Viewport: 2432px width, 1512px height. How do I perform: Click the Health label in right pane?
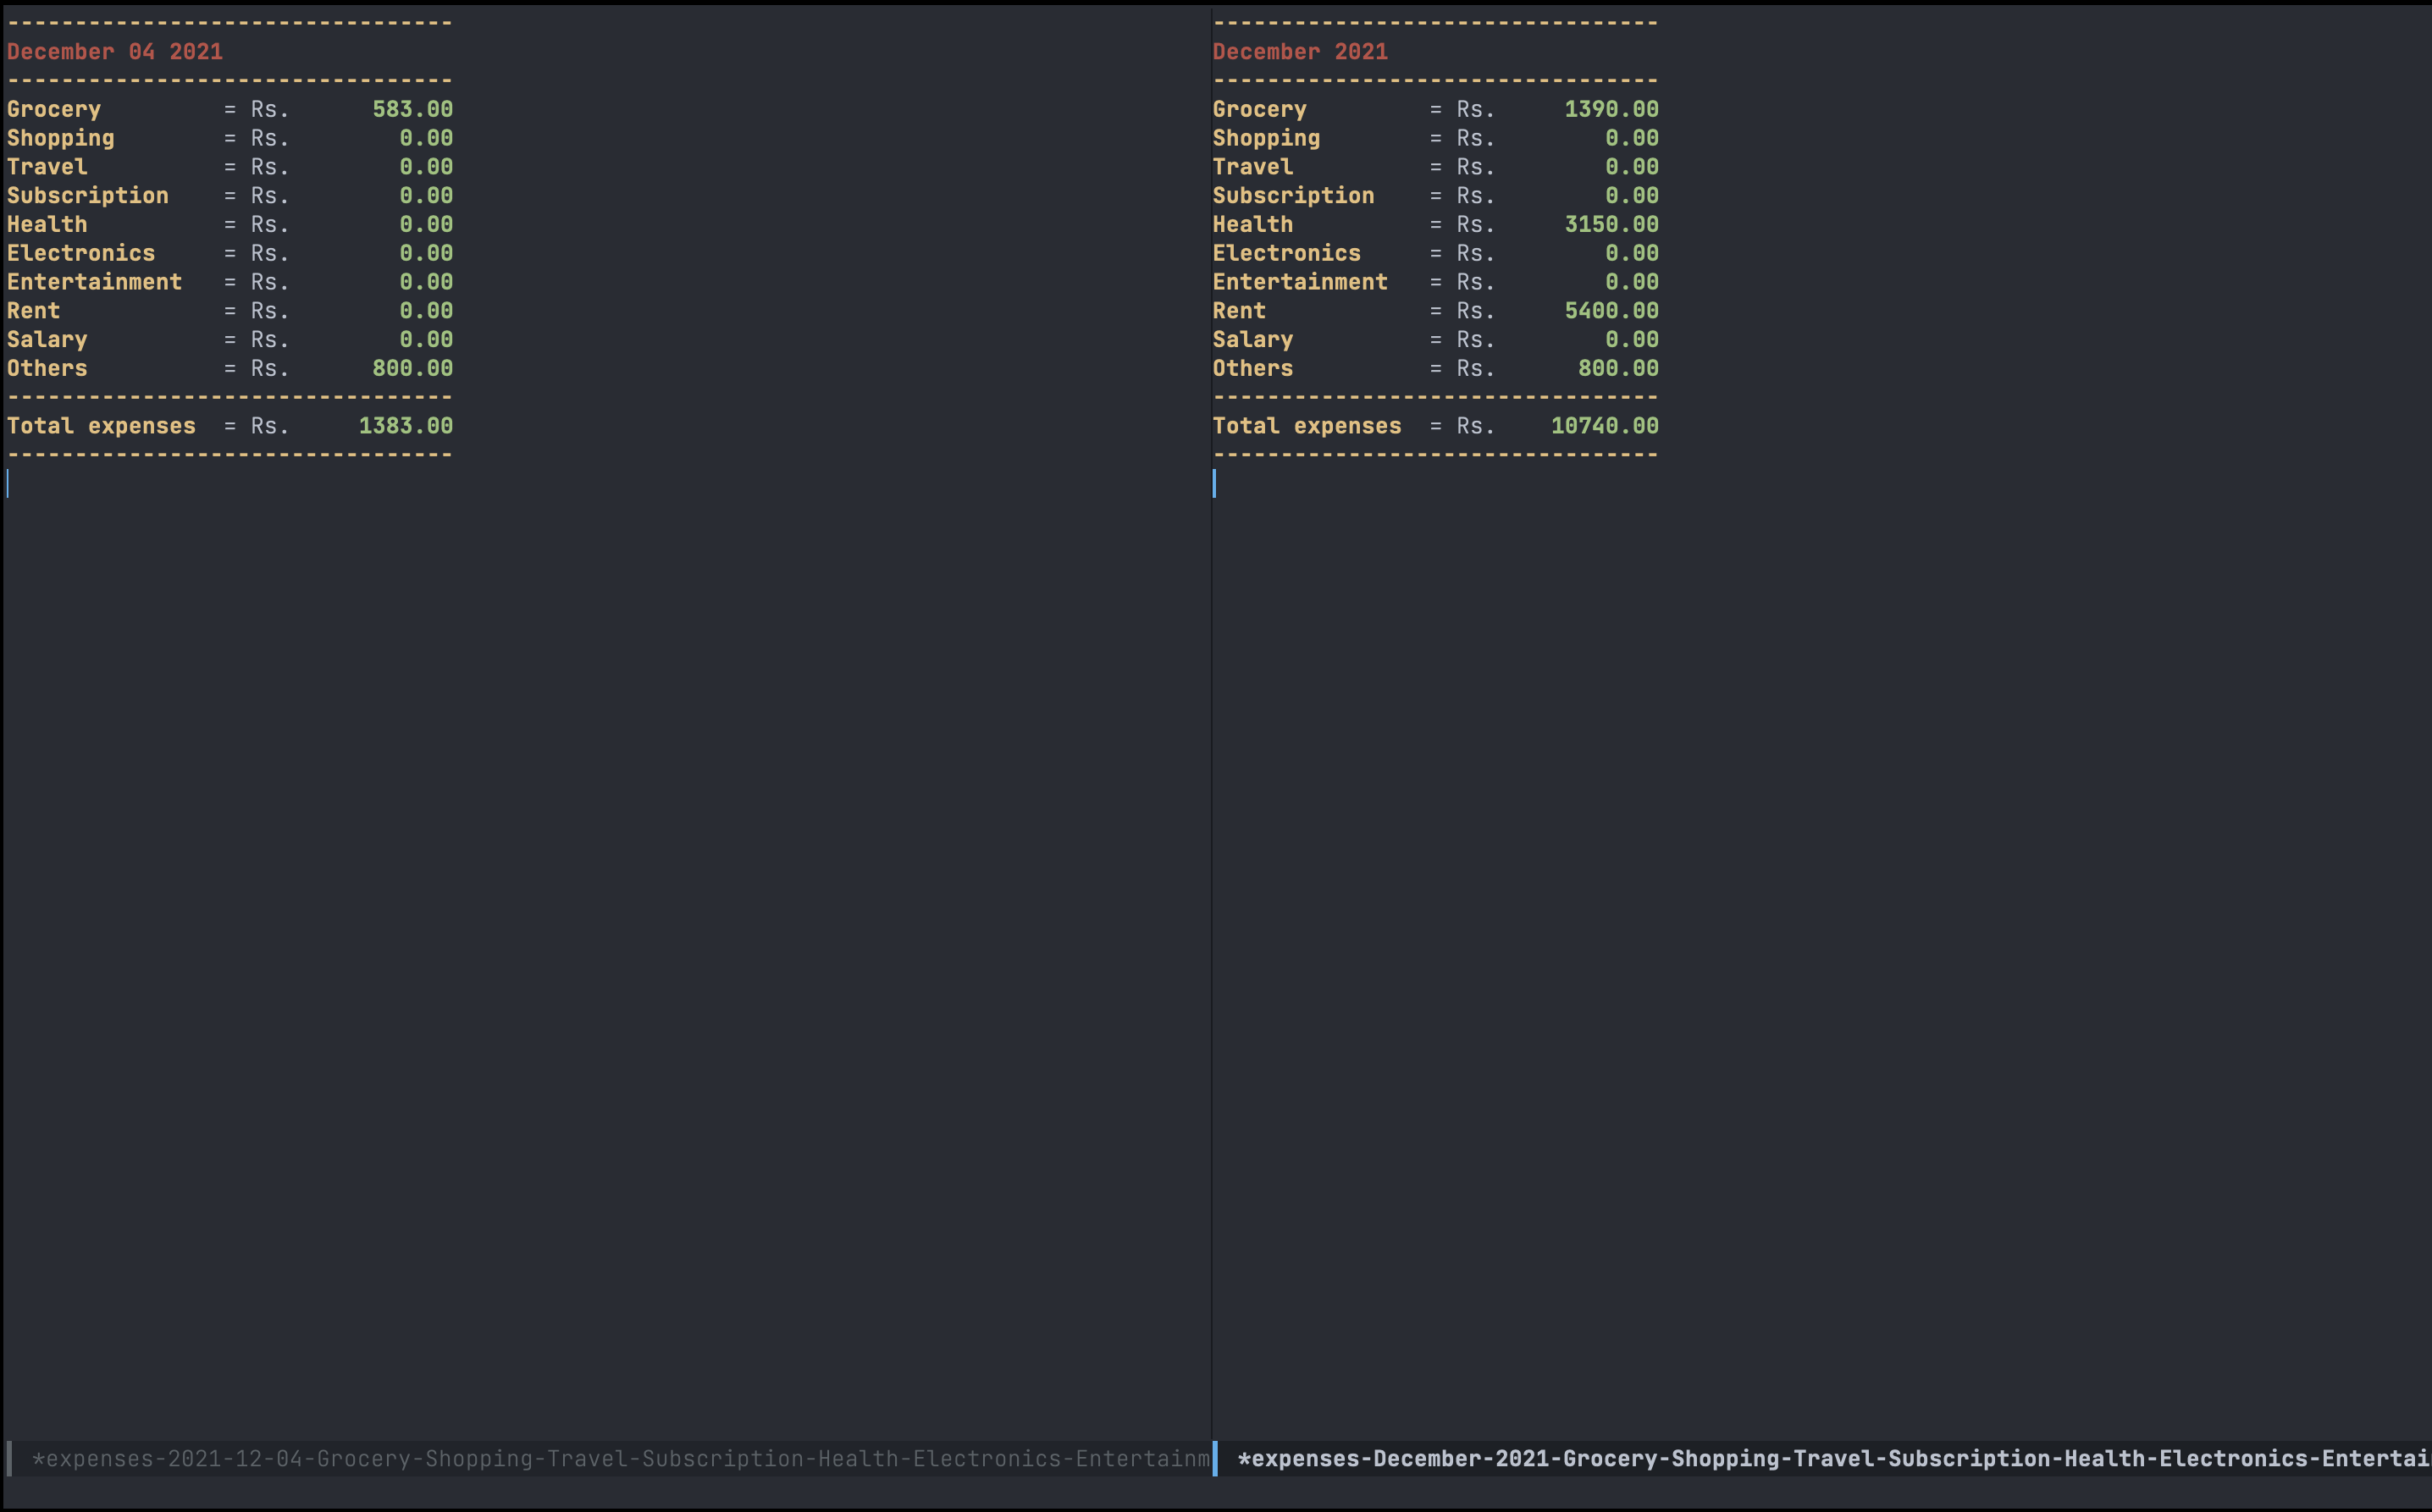(x=1252, y=224)
